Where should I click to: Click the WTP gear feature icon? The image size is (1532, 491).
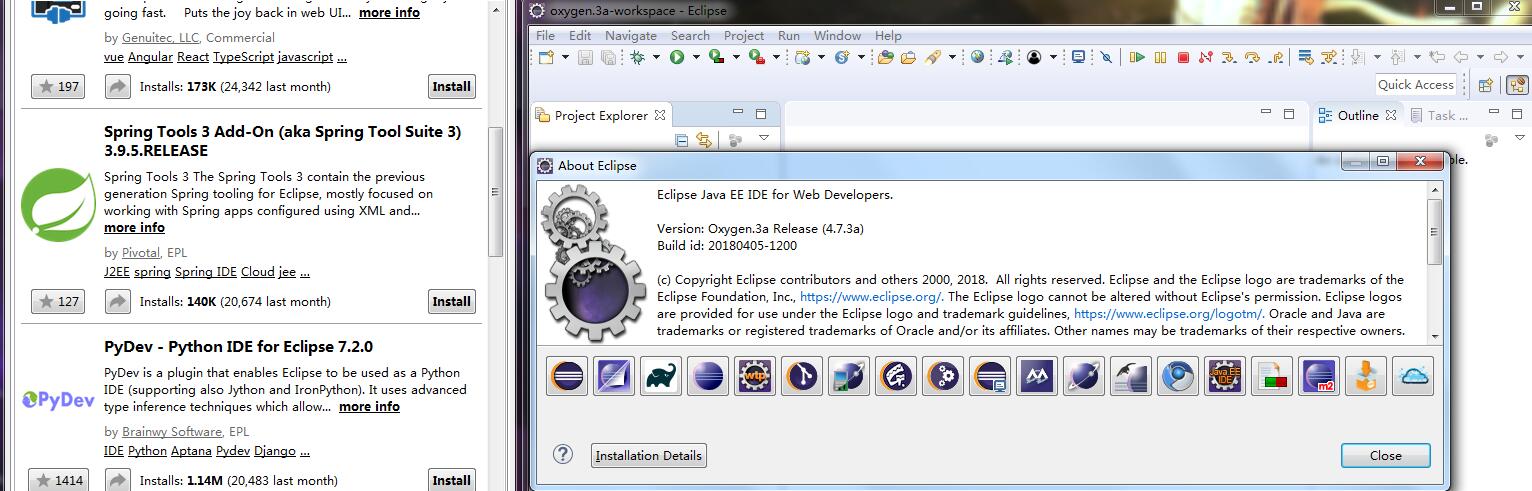pyautogui.click(x=755, y=376)
